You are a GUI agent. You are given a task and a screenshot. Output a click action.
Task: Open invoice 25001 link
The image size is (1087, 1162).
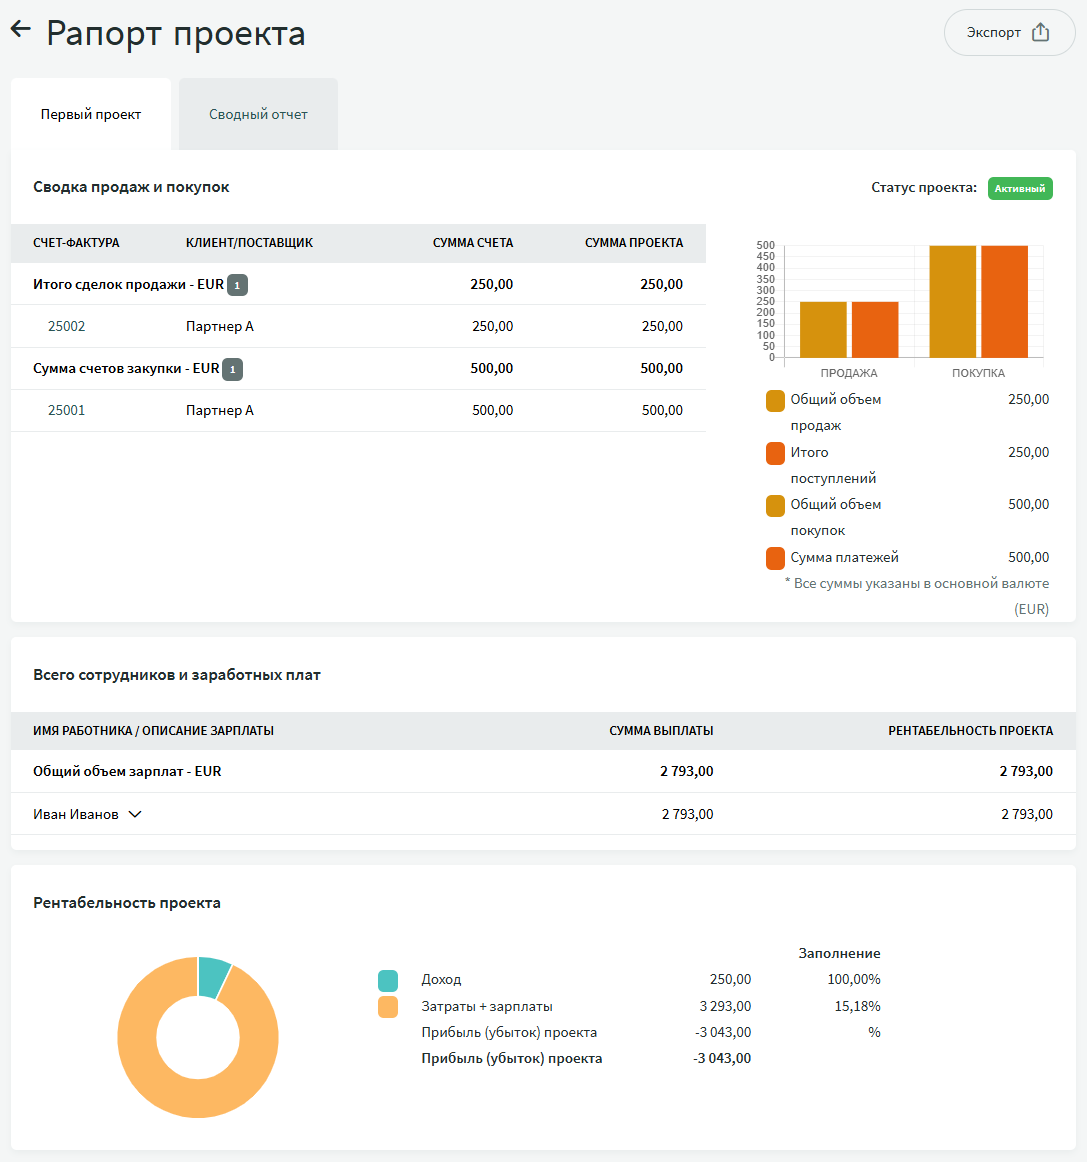[67, 410]
